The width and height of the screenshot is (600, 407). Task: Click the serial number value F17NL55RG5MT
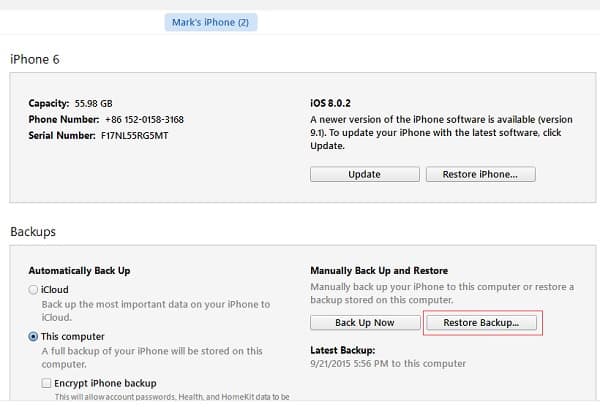point(135,136)
